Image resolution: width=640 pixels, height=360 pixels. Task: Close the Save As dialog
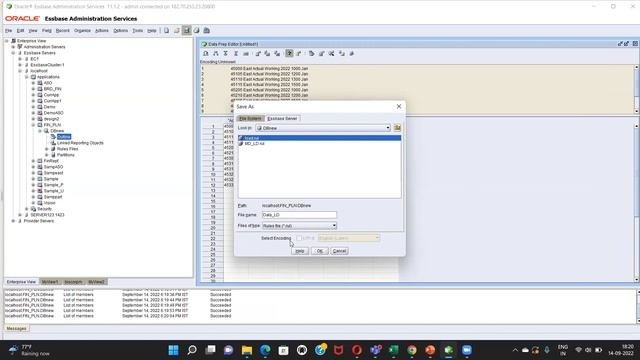point(399,106)
